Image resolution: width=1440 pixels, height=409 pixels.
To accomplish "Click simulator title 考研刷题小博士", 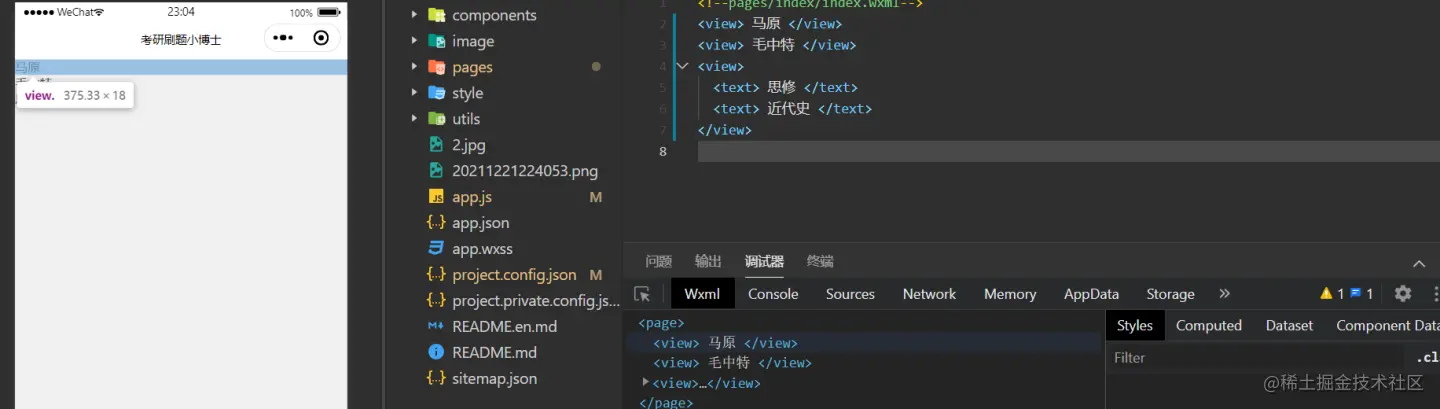I will (181, 40).
